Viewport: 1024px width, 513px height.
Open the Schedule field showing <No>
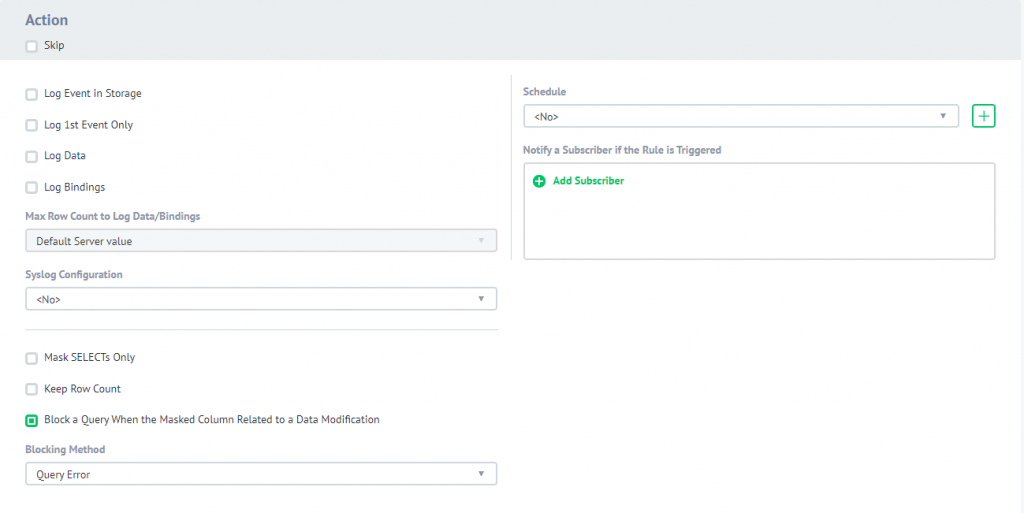(x=730, y=116)
